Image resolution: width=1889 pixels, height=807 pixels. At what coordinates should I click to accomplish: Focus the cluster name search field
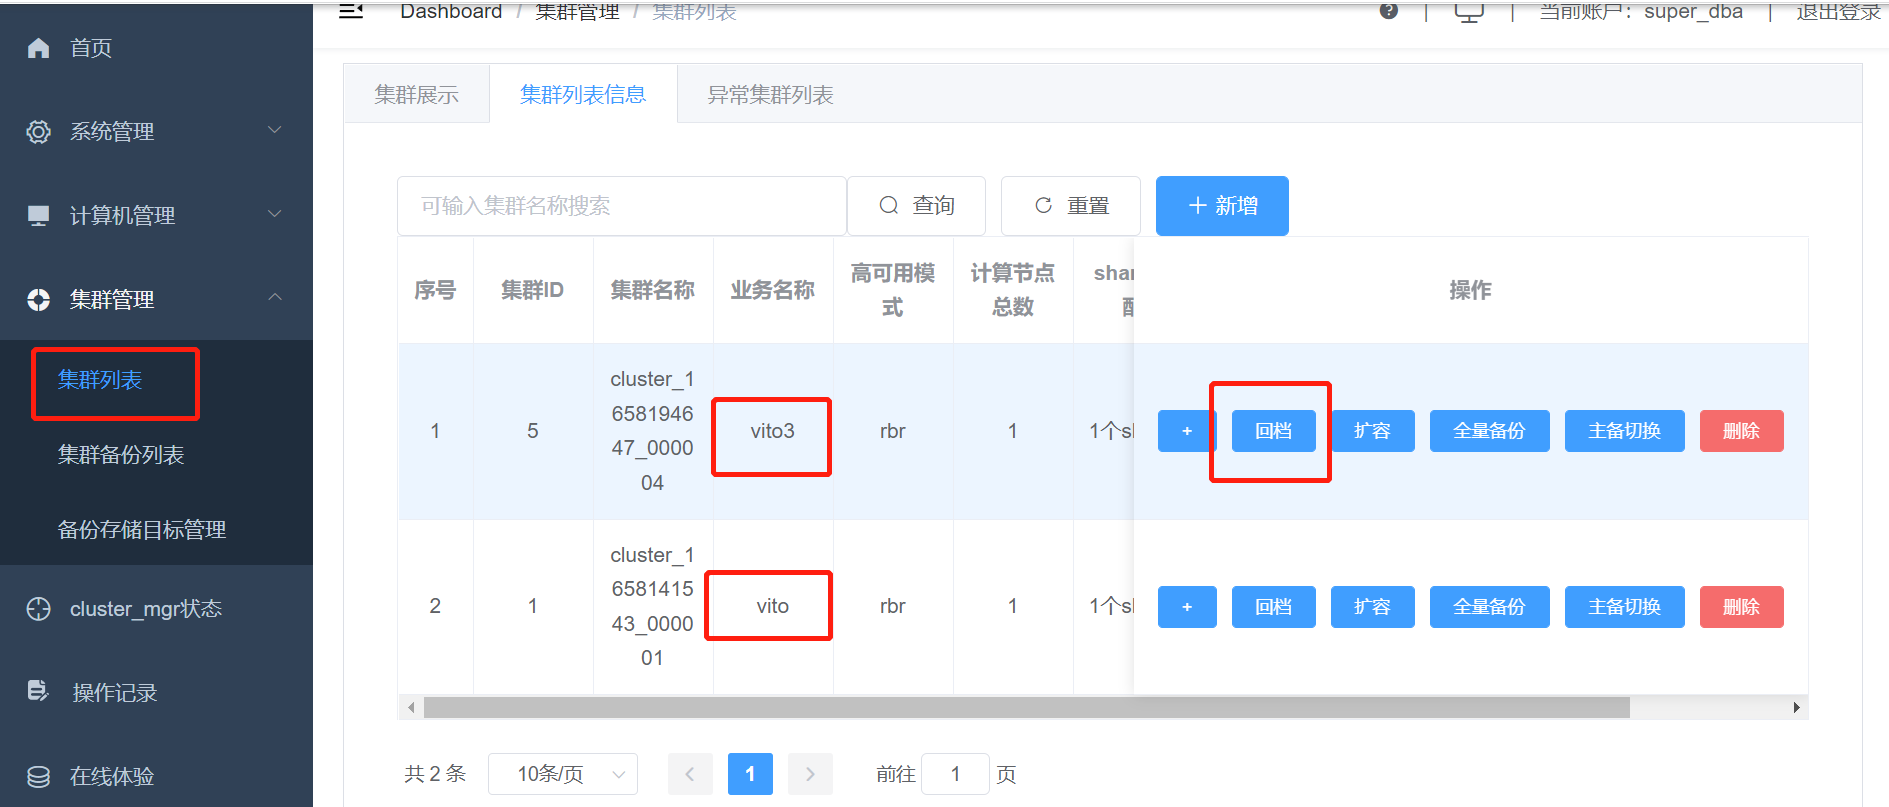[622, 206]
